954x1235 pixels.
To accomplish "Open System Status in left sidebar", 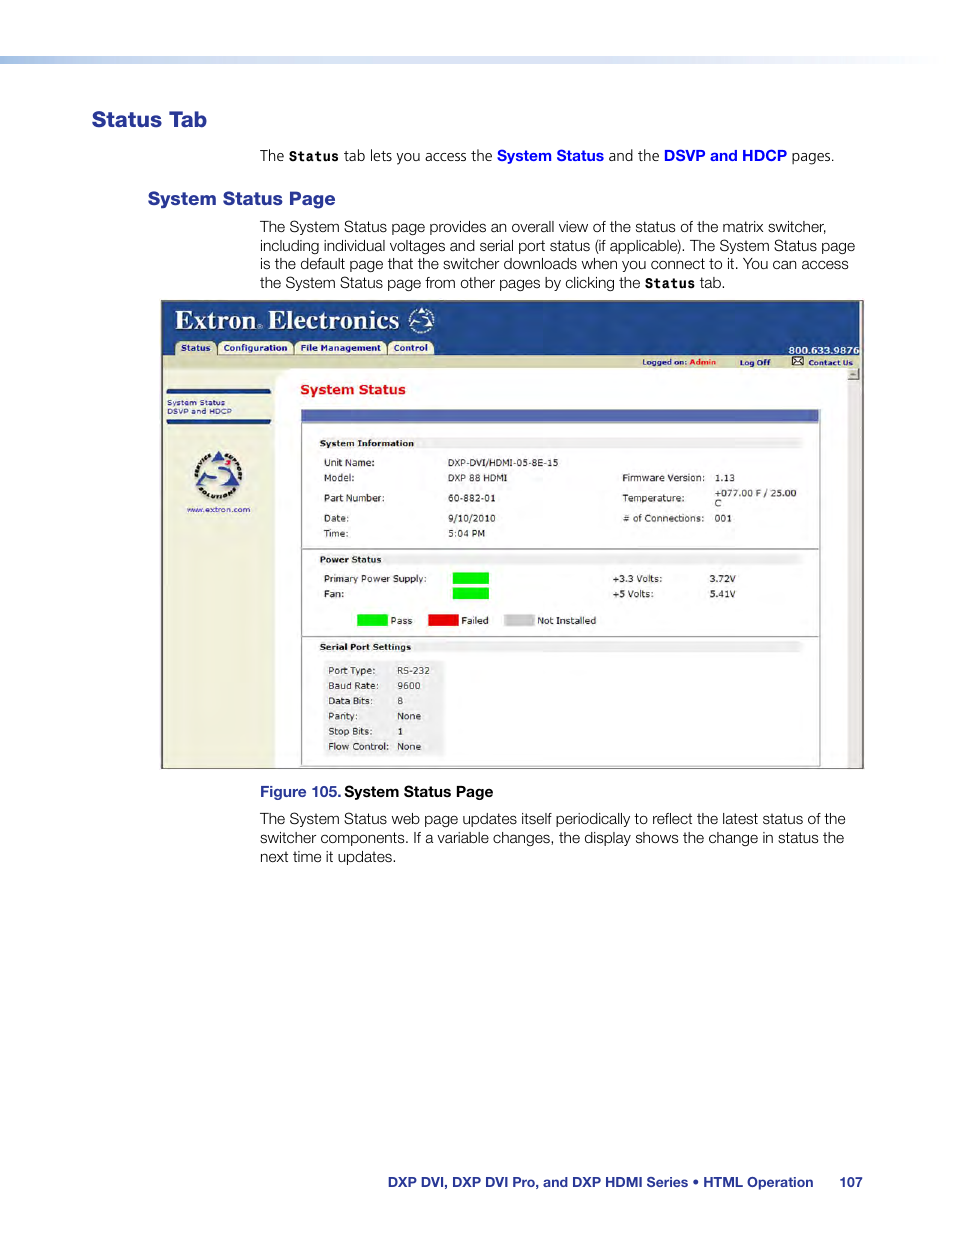I will pyautogui.click(x=196, y=403).
